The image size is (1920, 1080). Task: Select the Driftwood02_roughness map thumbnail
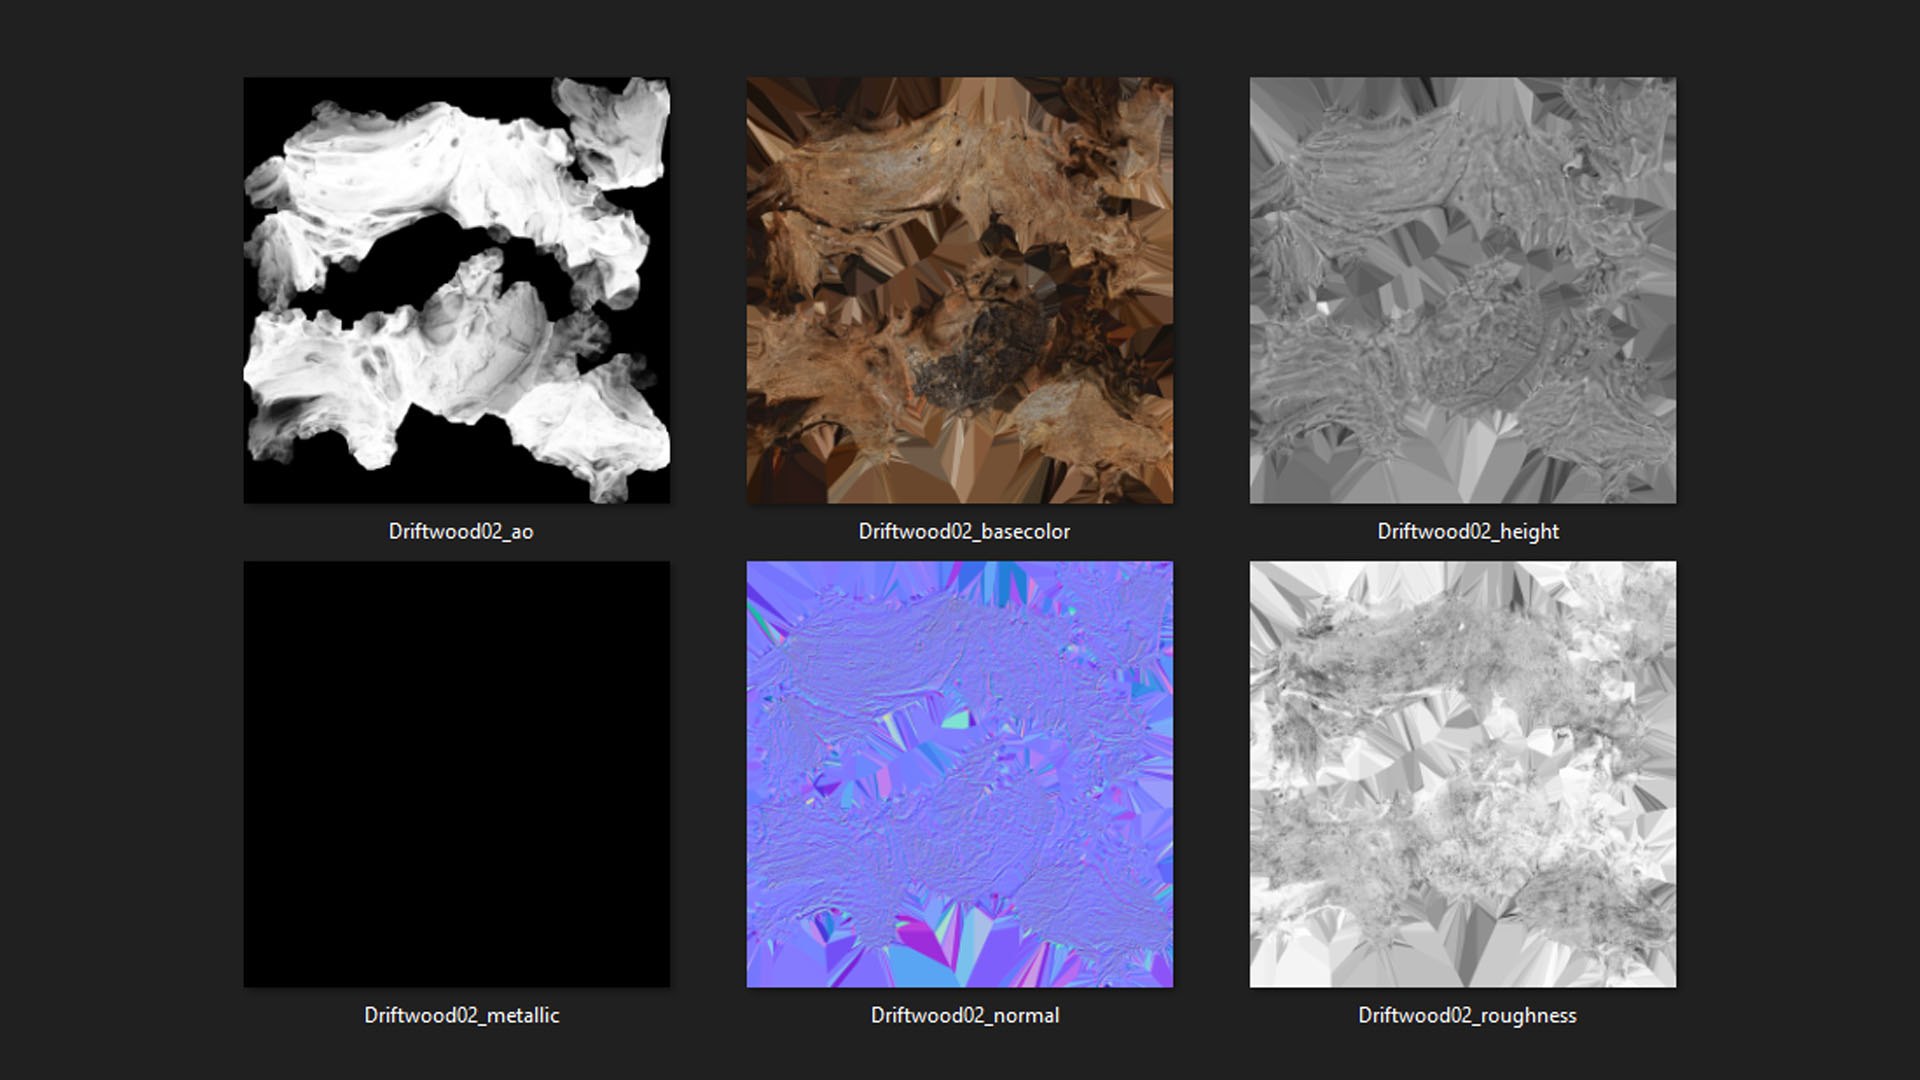[x=1463, y=774]
